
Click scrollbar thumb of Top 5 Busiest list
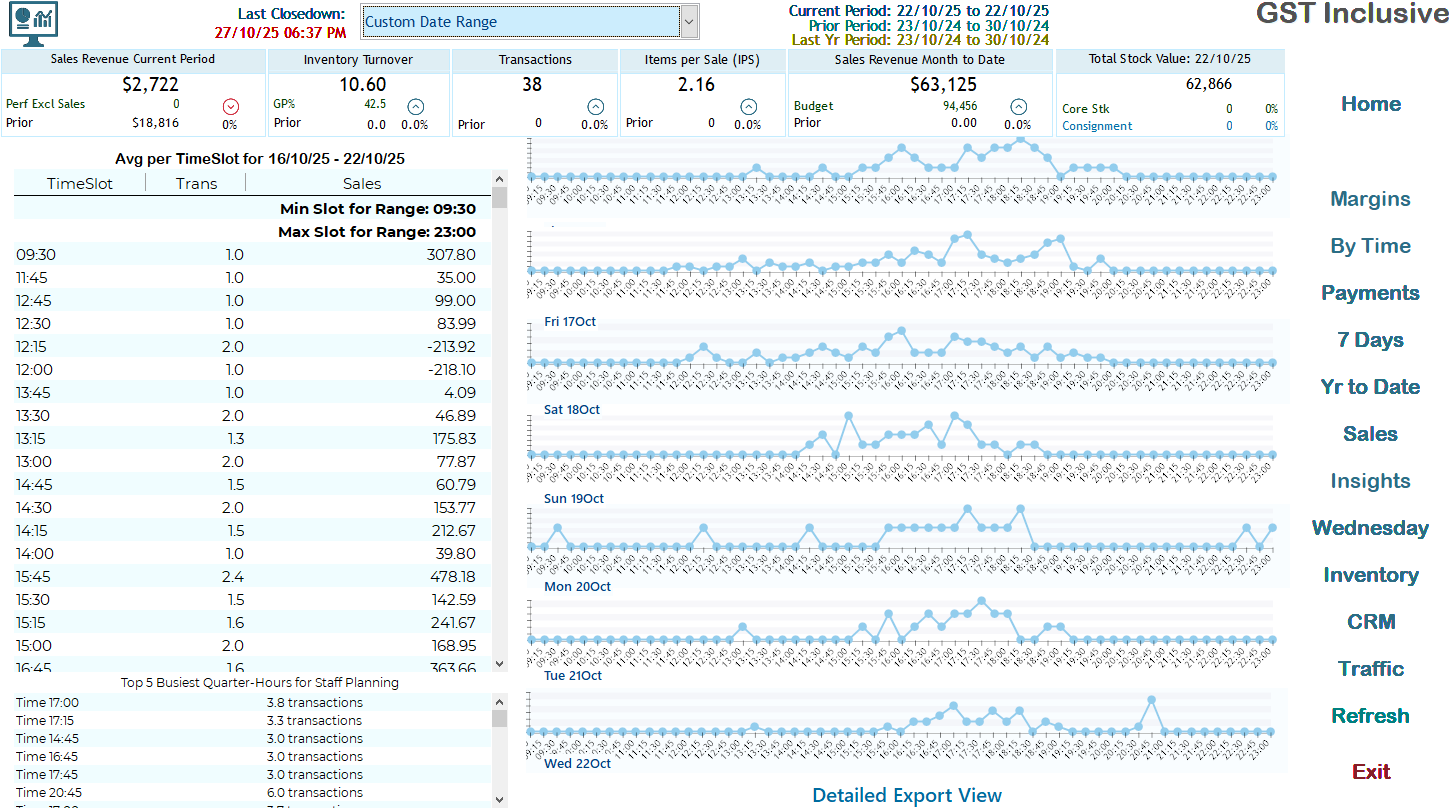click(500, 718)
